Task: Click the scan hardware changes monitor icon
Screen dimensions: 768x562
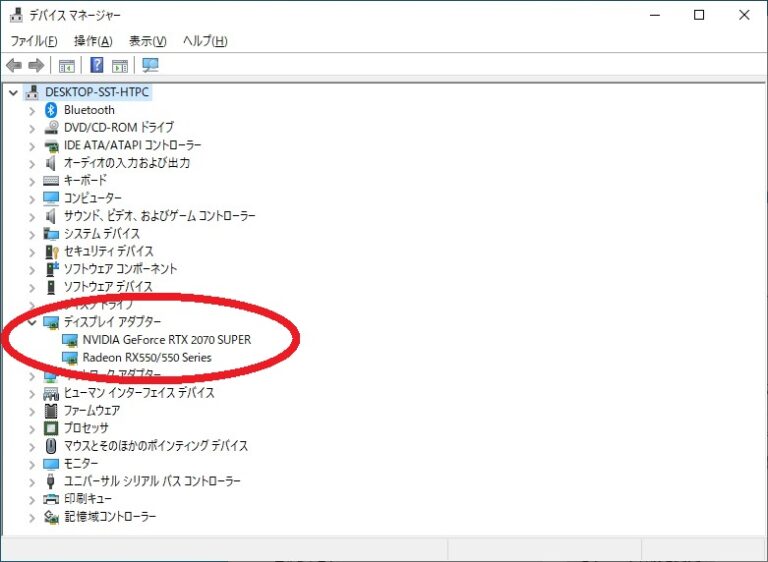Action: click(x=150, y=66)
